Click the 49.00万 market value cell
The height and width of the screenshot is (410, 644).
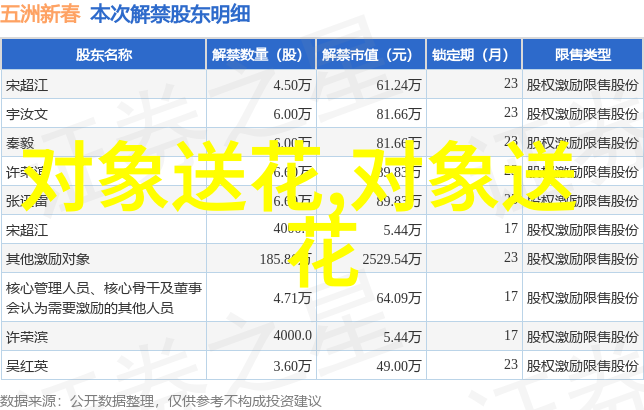[399, 366]
